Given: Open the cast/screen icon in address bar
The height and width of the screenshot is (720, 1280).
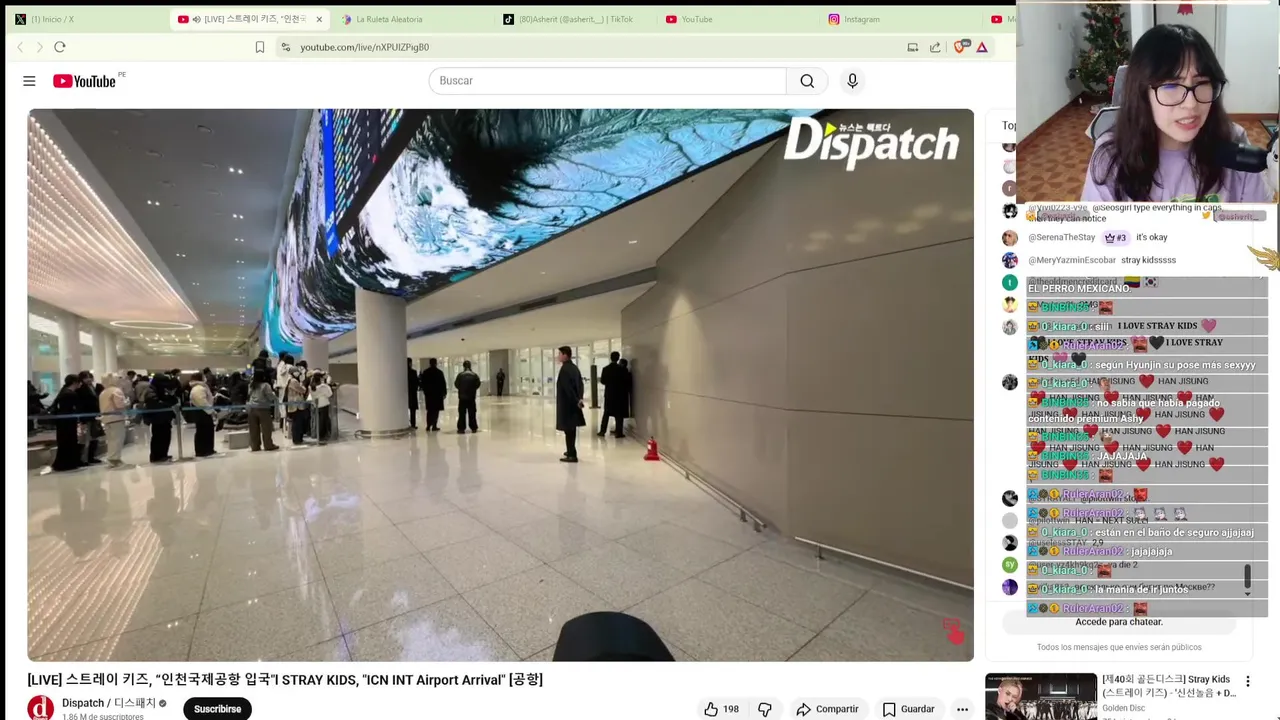Looking at the screenshot, I should click(912, 47).
